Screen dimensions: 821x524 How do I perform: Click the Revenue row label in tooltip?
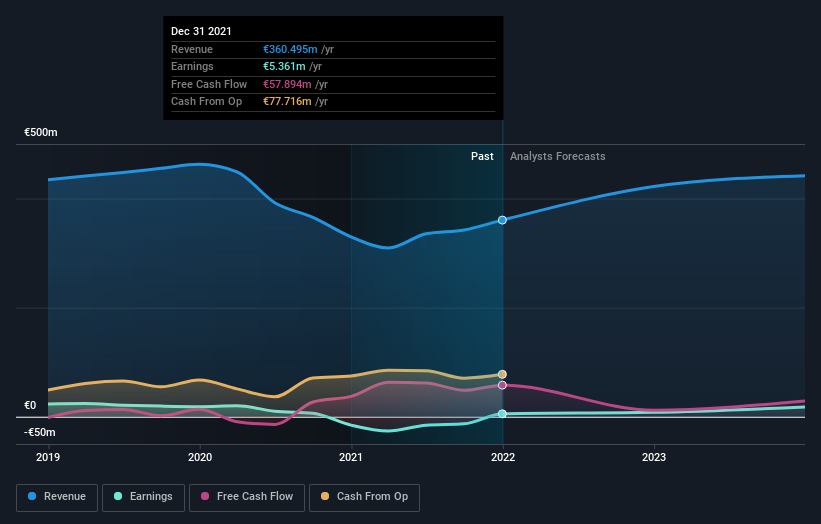(192, 49)
